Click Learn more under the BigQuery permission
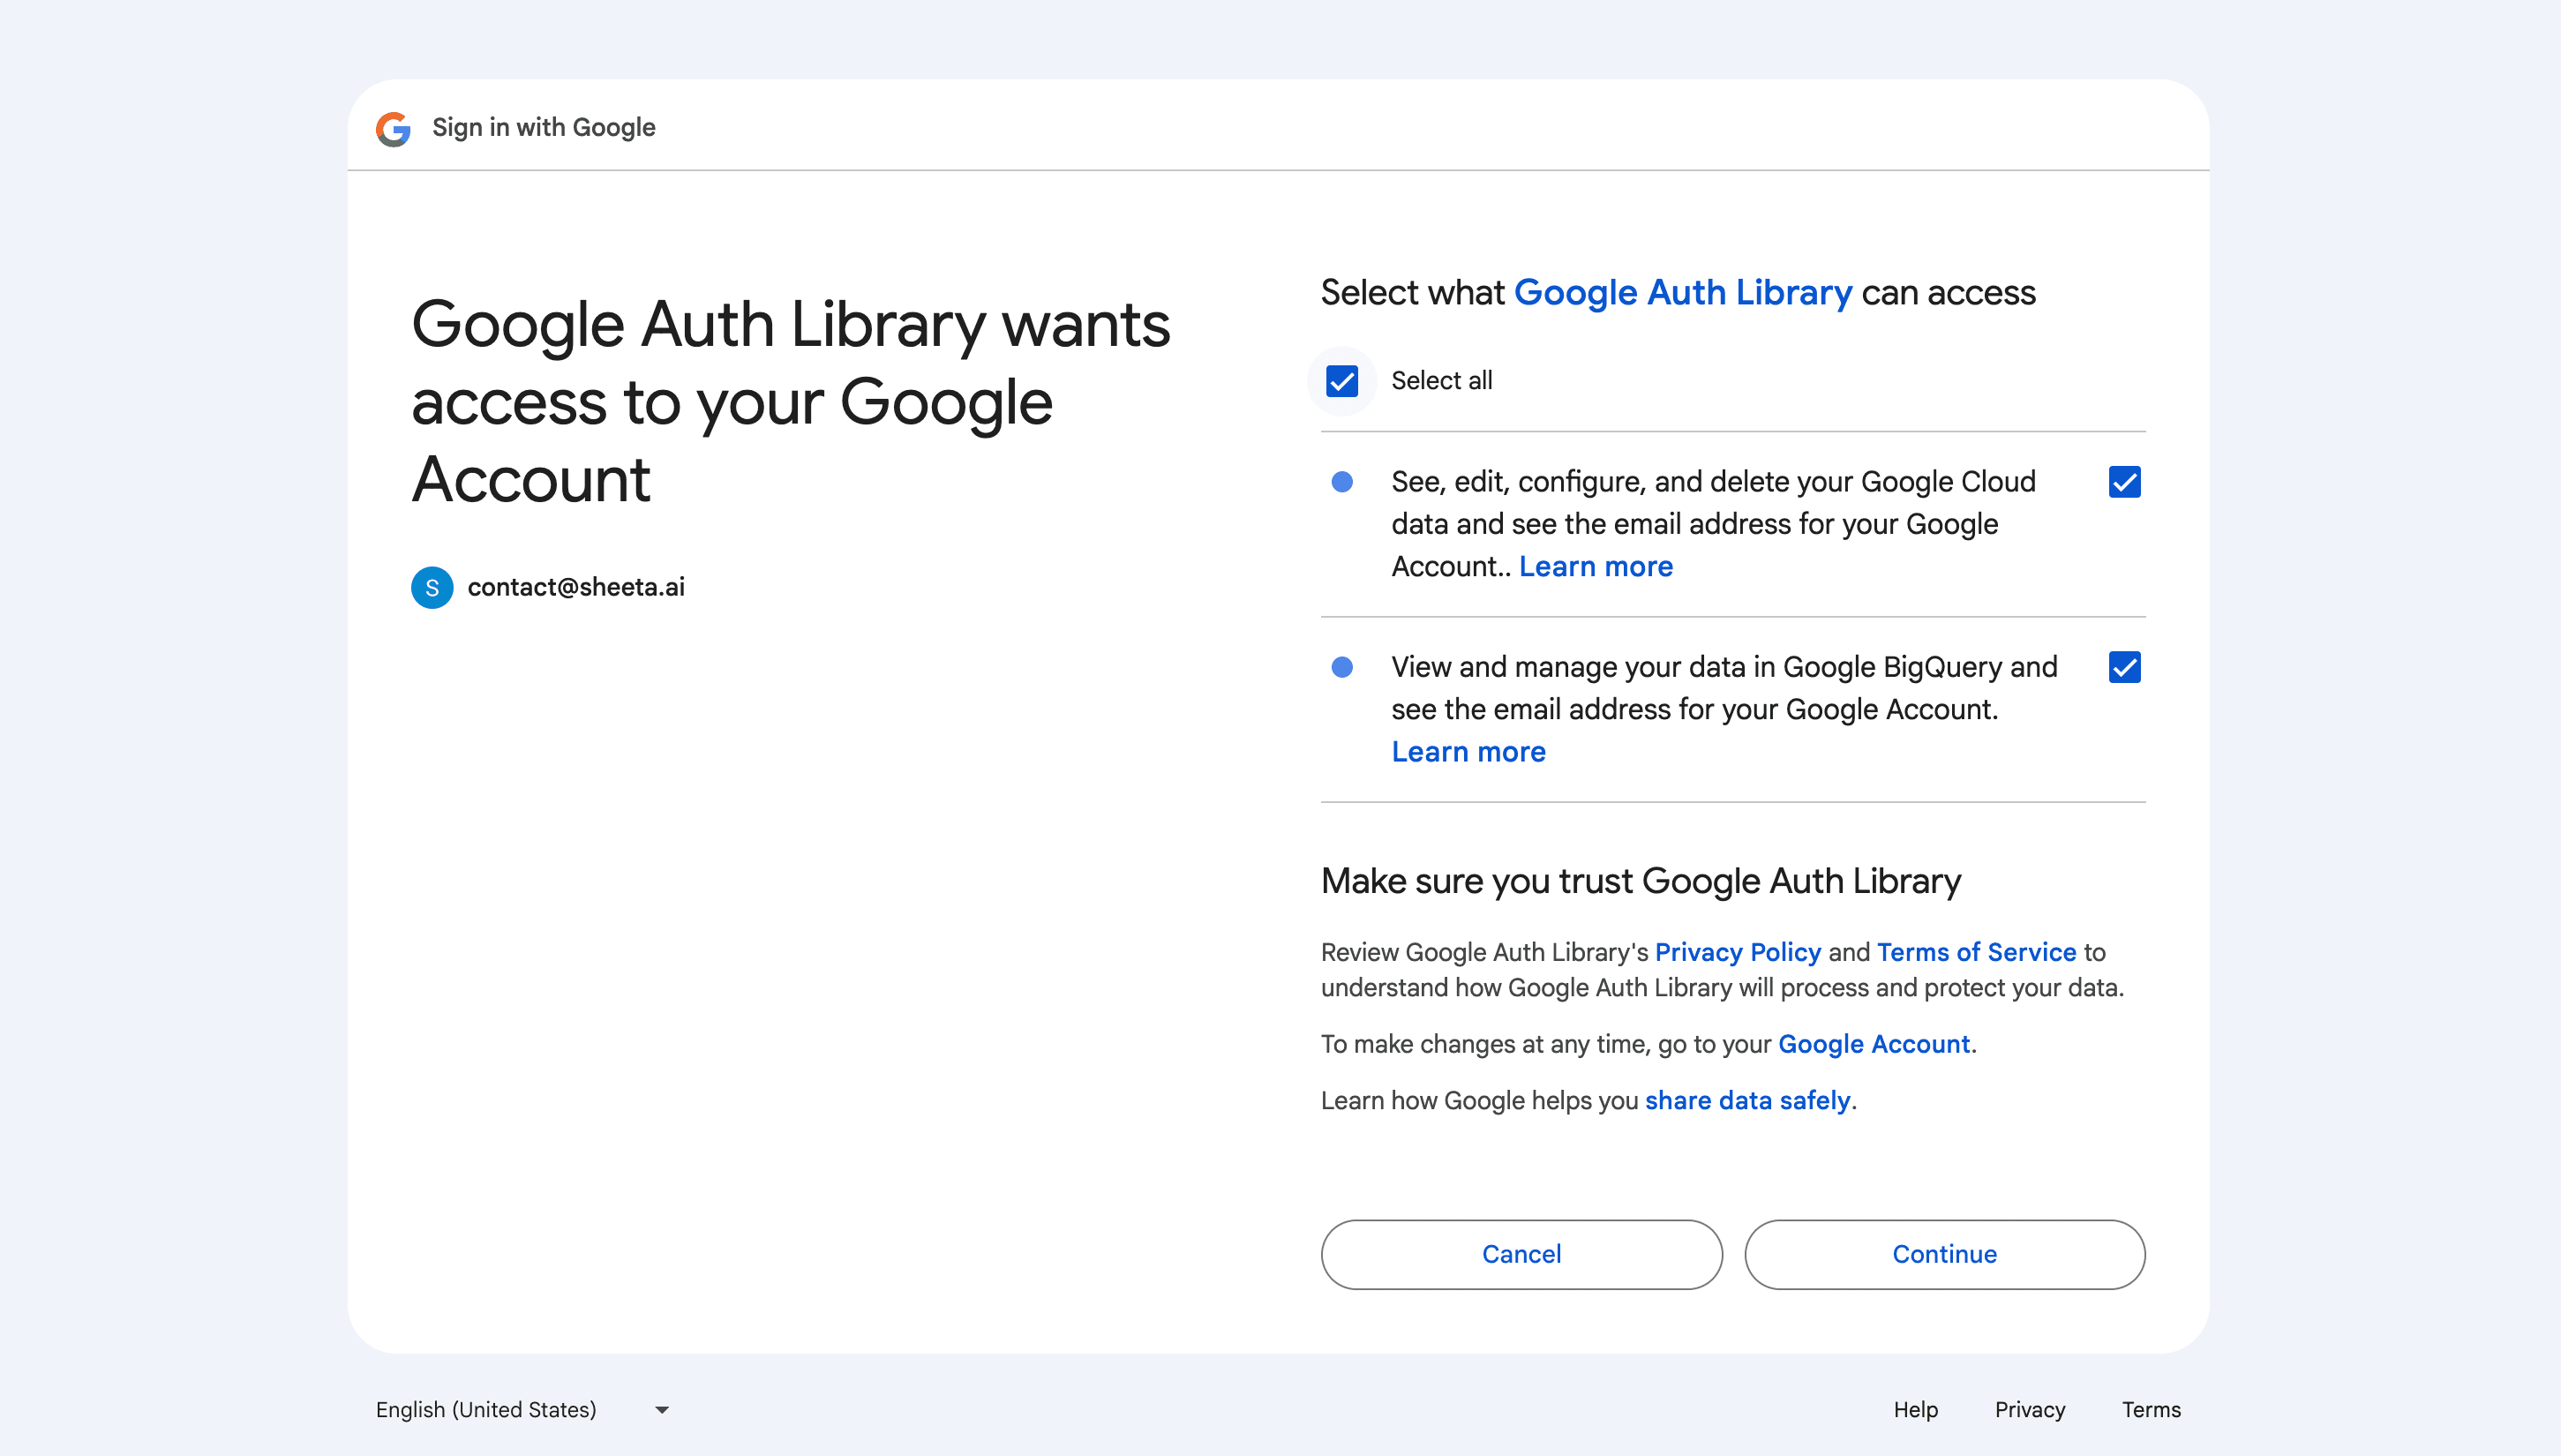This screenshot has width=2561, height=1456. [1468, 751]
